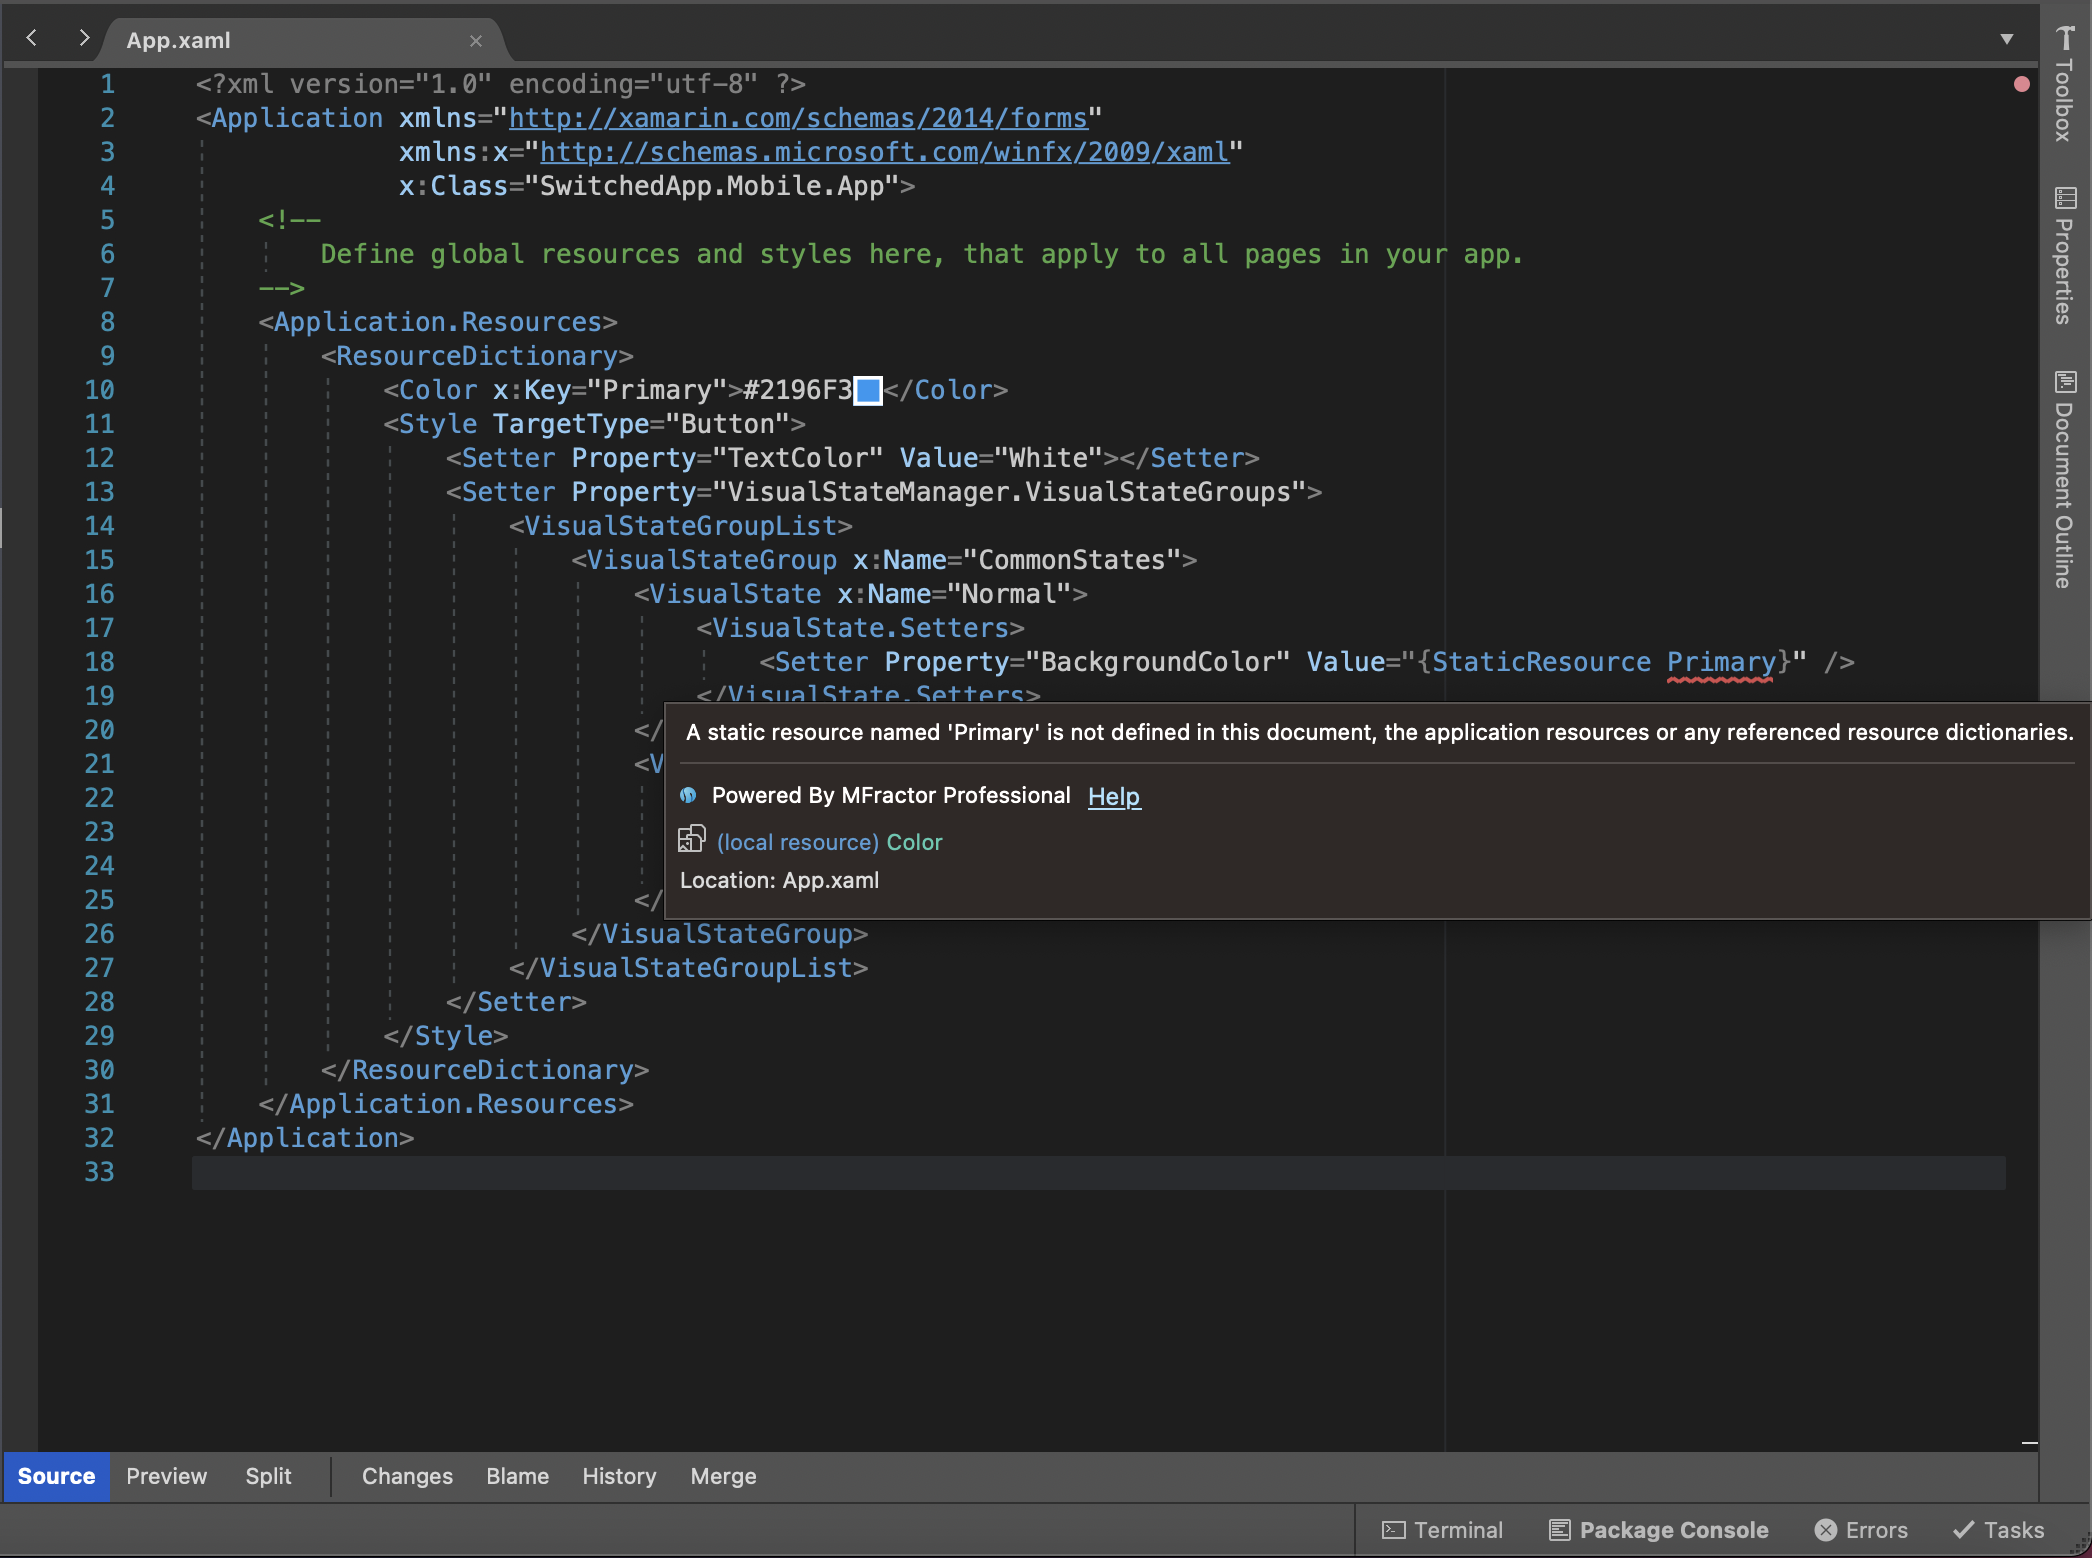Open the document switcher dropdown arrow

[2006, 39]
